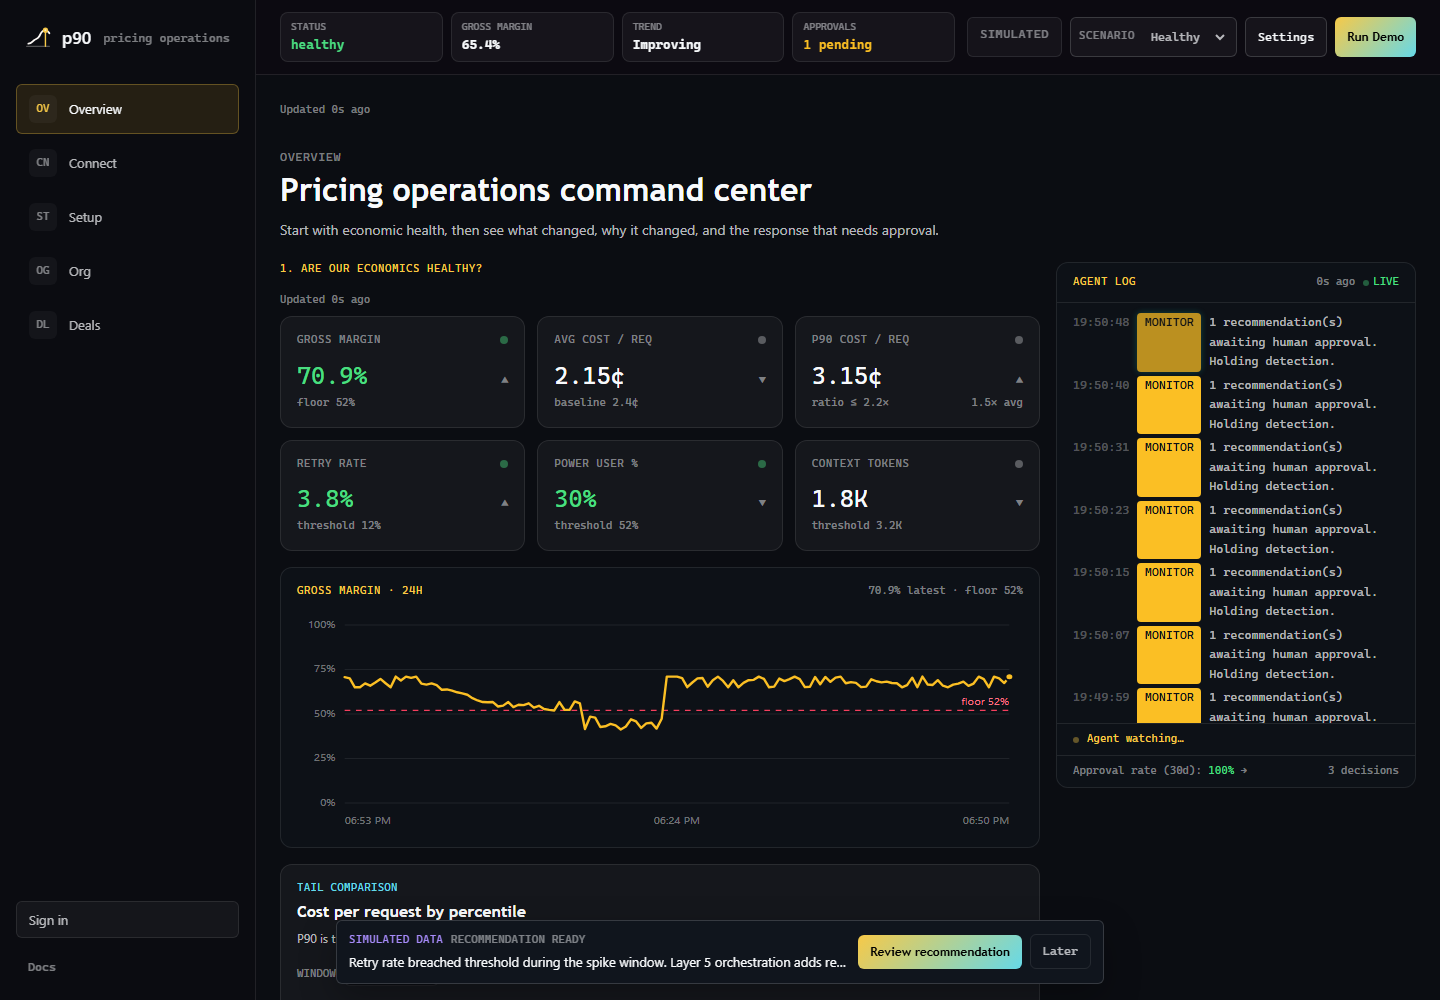Screen dimensions: 1440x1000
Task: Open the Setup section
Action: [127, 217]
